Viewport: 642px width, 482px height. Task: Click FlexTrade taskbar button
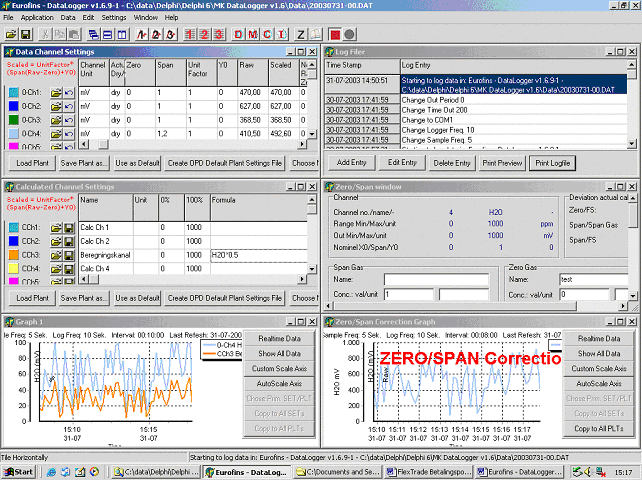[x=429, y=472]
